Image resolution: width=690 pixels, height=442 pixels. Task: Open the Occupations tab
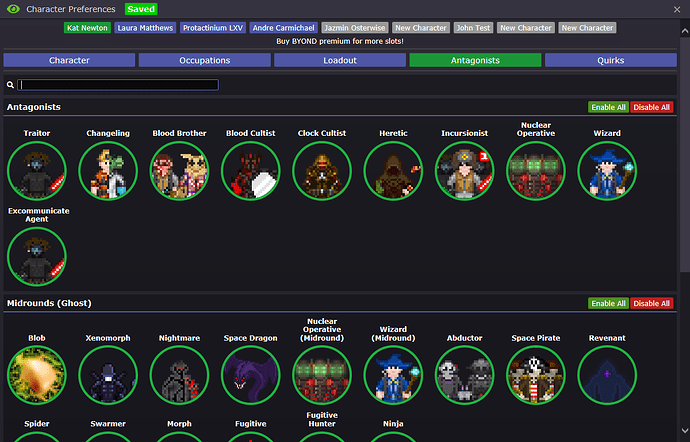click(205, 60)
